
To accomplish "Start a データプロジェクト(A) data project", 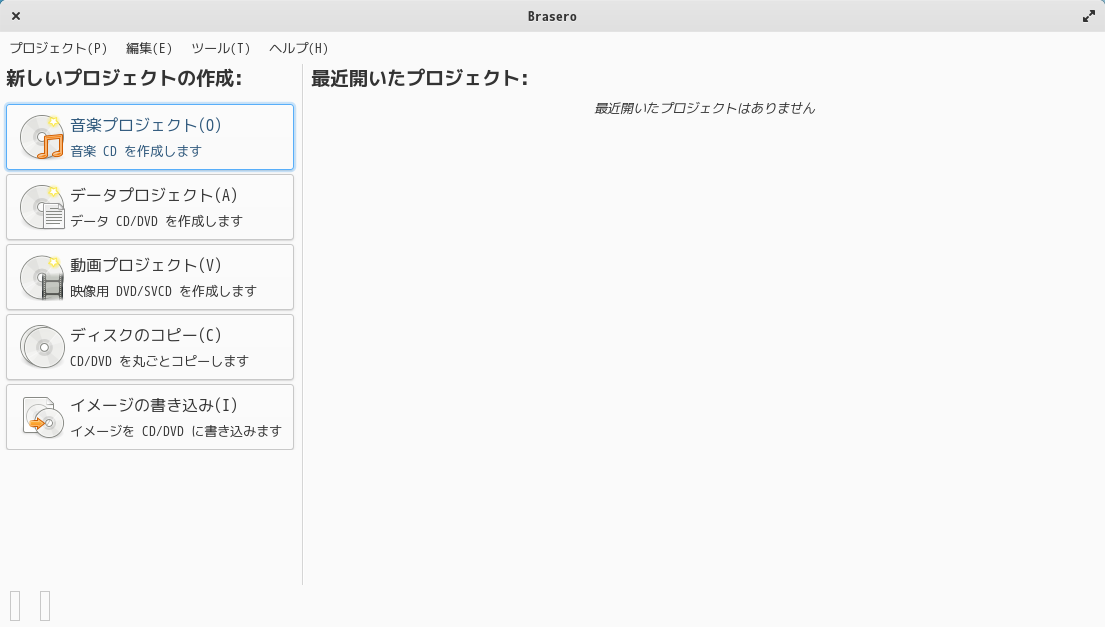I will (150, 207).
